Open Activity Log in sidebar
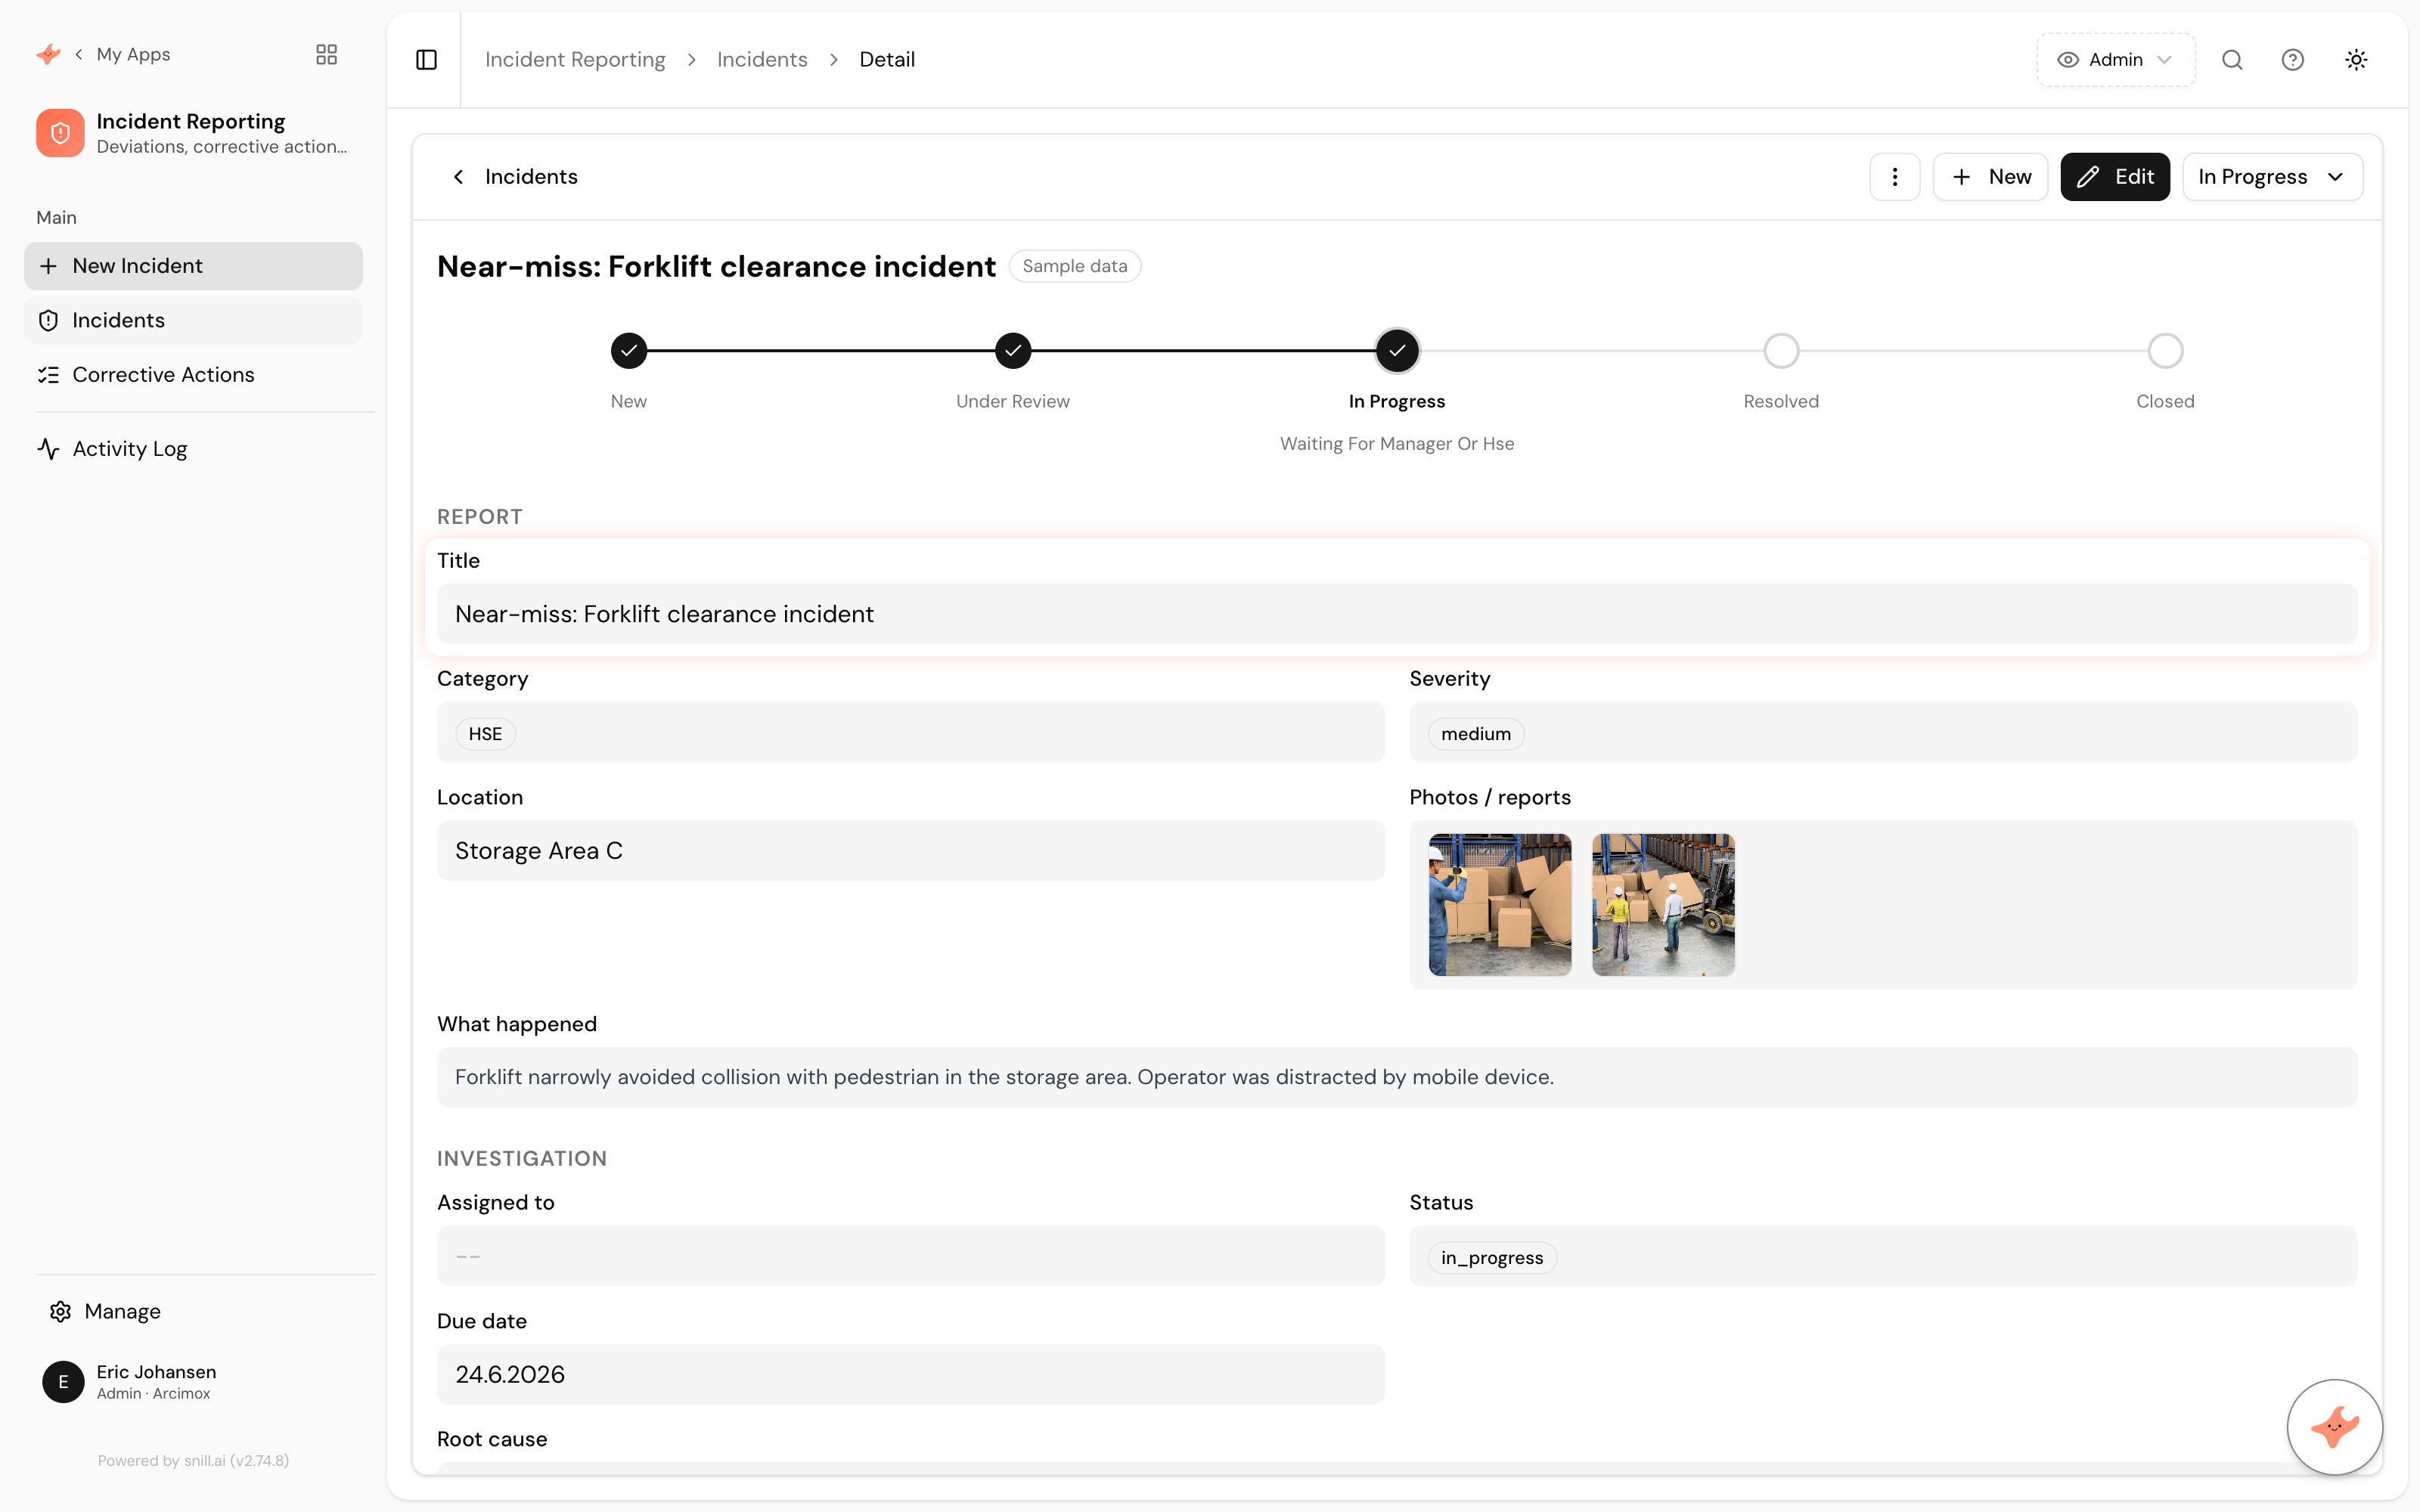Image resolution: width=2420 pixels, height=1512 pixels. [193, 449]
